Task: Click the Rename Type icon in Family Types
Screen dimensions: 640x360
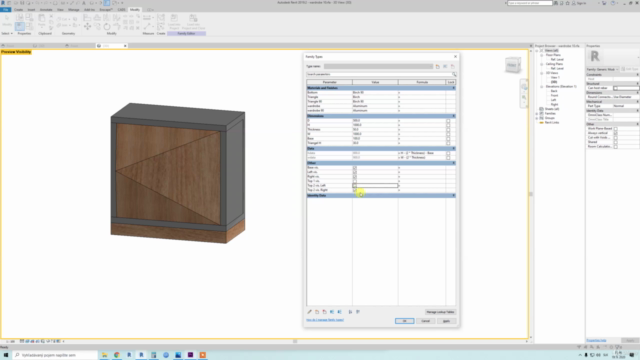Action: (x=445, y=66)
